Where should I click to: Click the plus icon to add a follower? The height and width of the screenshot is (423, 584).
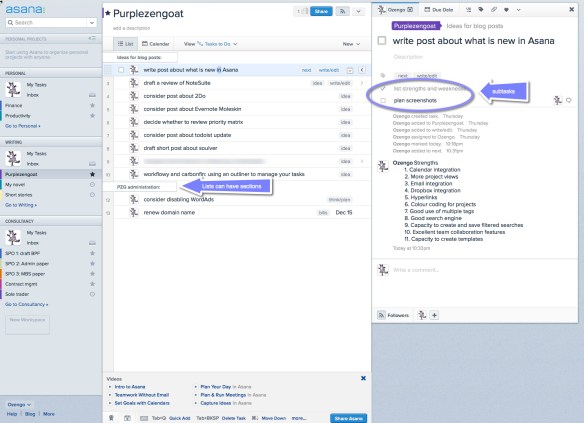tap(434, 315)
